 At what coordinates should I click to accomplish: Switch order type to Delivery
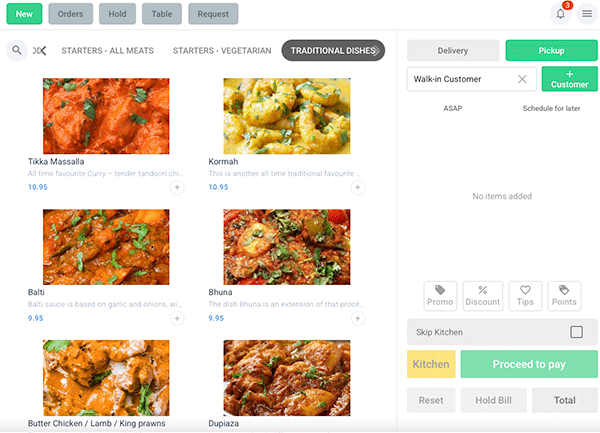[x=452, y=50]
